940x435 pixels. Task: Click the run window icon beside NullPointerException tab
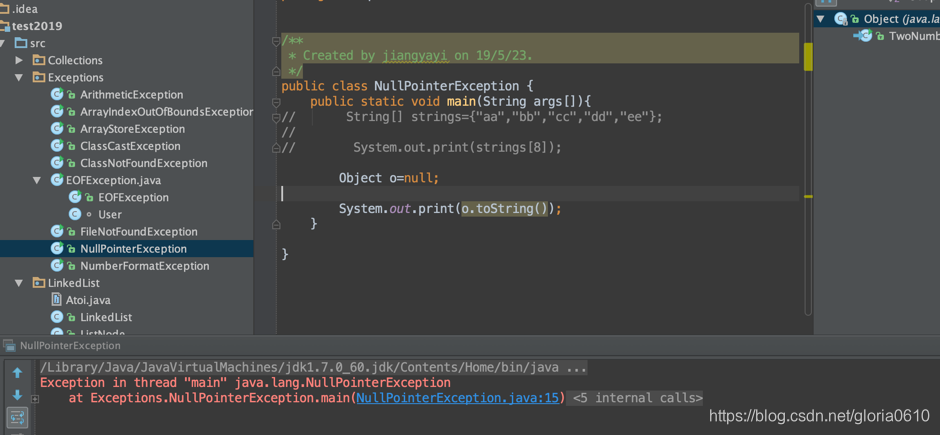9,345
